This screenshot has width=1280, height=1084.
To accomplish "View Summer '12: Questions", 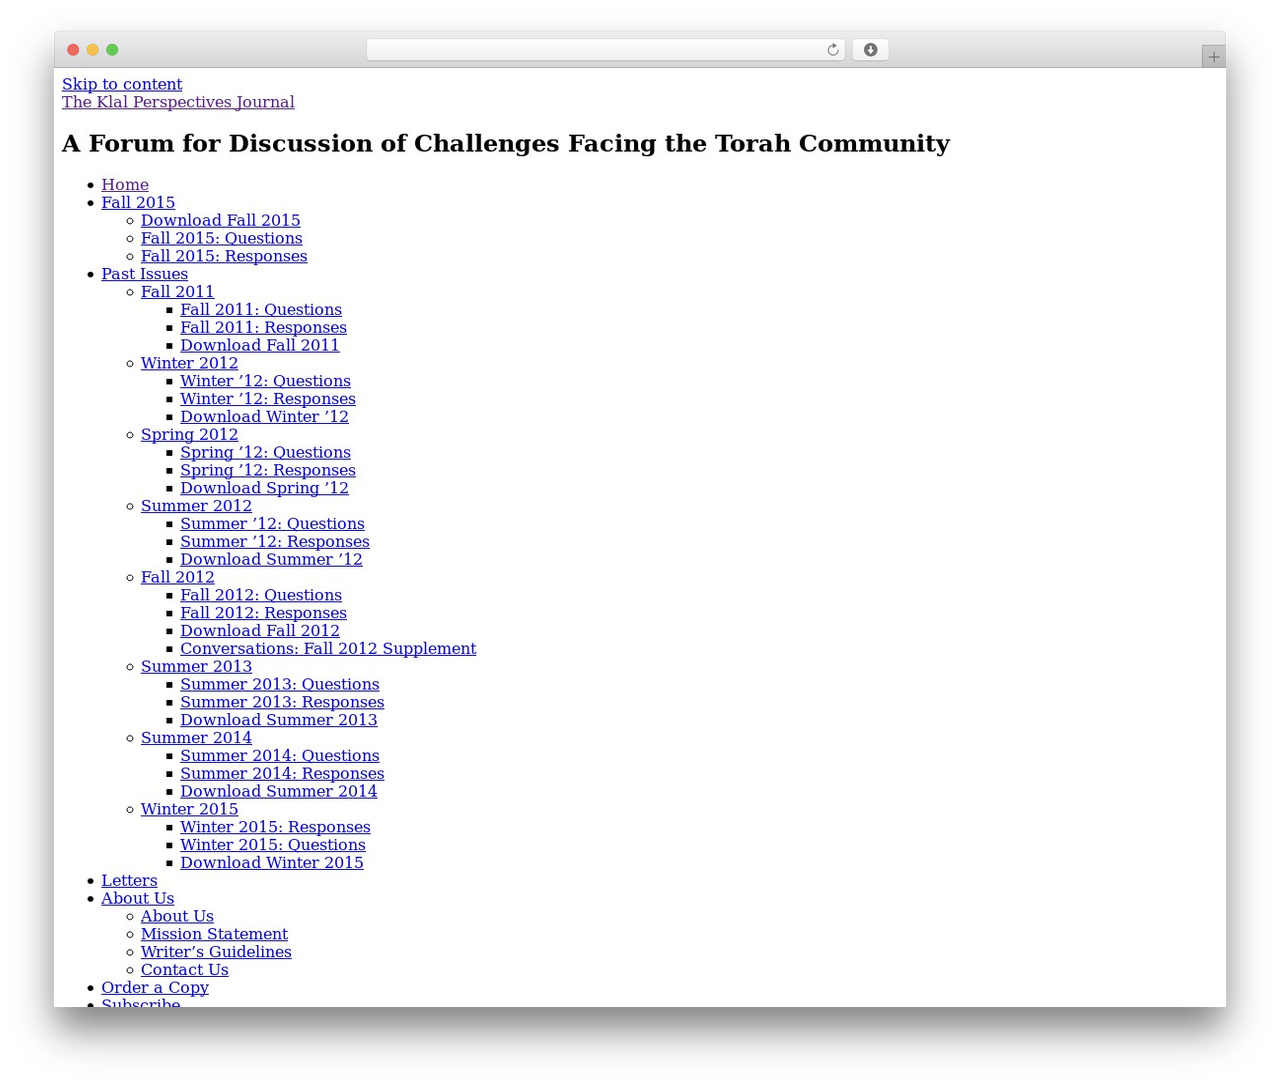I will point(273,525).
